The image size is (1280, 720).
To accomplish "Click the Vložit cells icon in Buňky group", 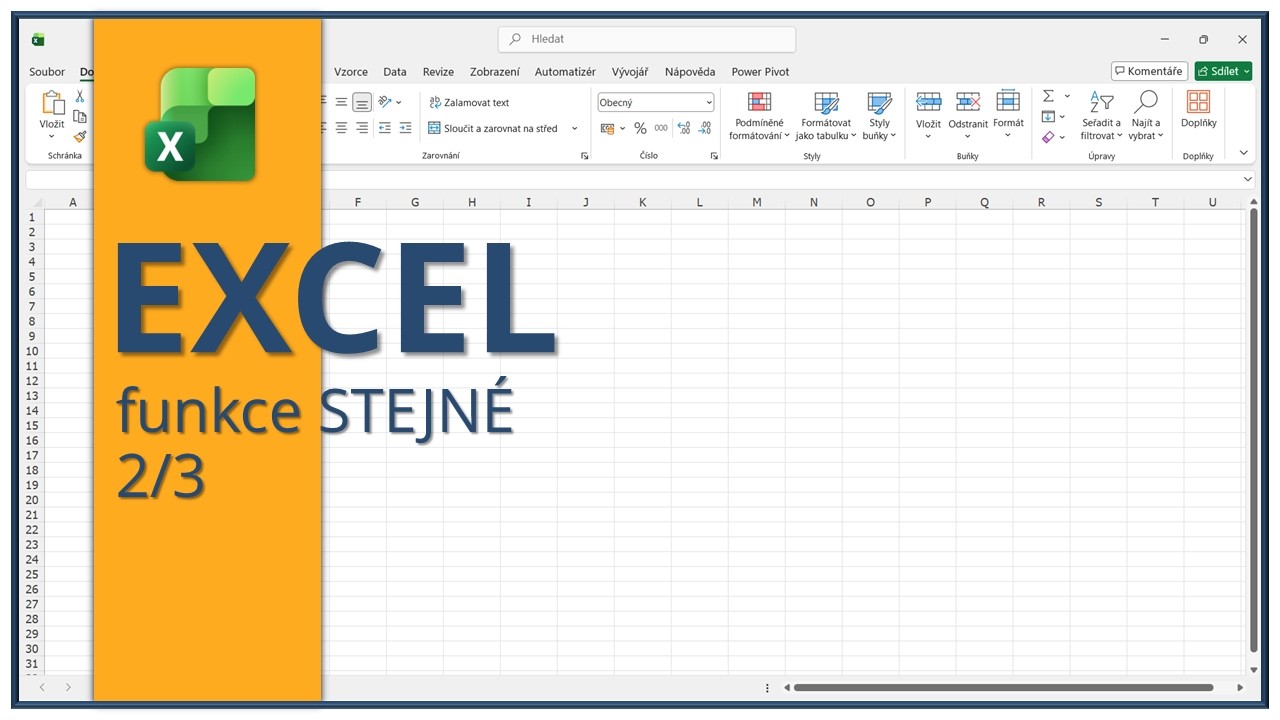I will pos(928,102).
